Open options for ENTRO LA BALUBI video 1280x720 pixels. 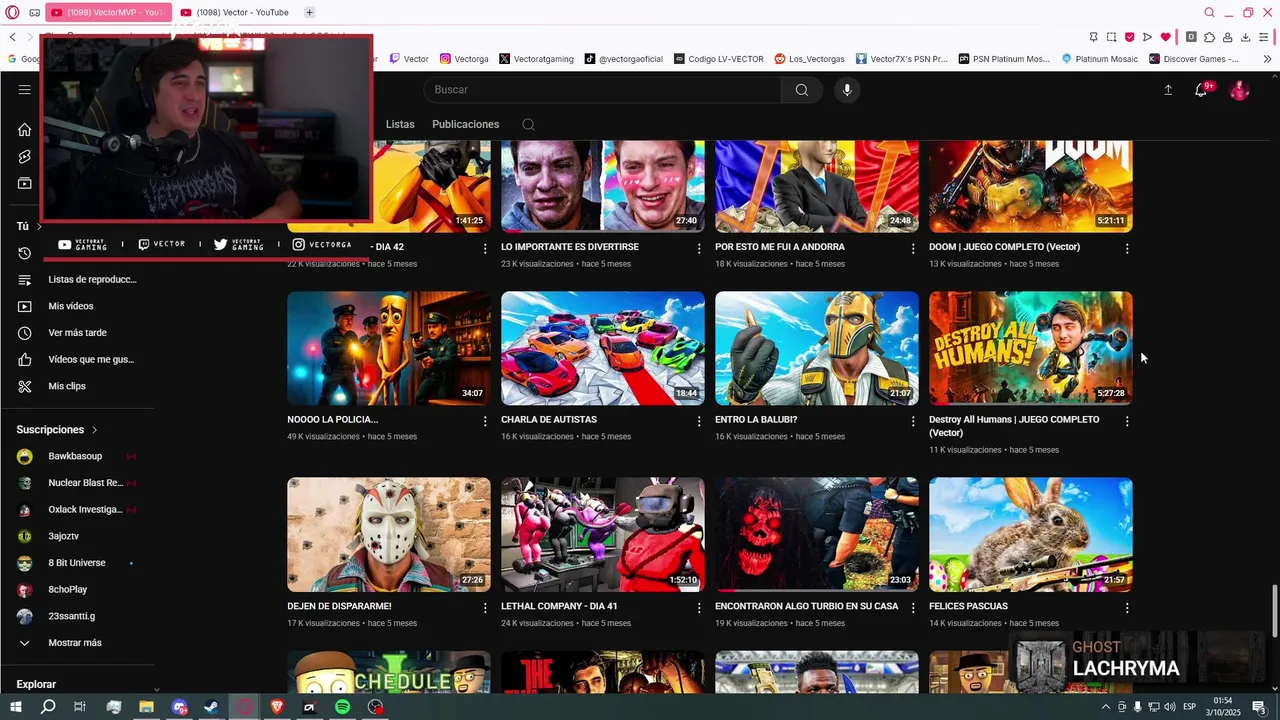point(913,421)
